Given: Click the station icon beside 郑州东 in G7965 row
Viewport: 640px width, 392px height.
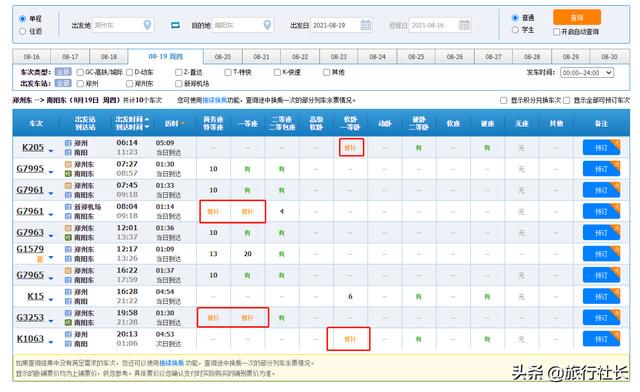Looking at the screenshot, I should 68,271.
